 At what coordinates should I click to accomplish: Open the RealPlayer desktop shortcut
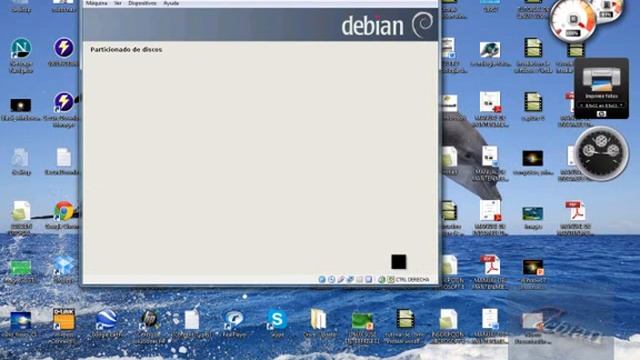pyautogui.click(x=234, y=320)
